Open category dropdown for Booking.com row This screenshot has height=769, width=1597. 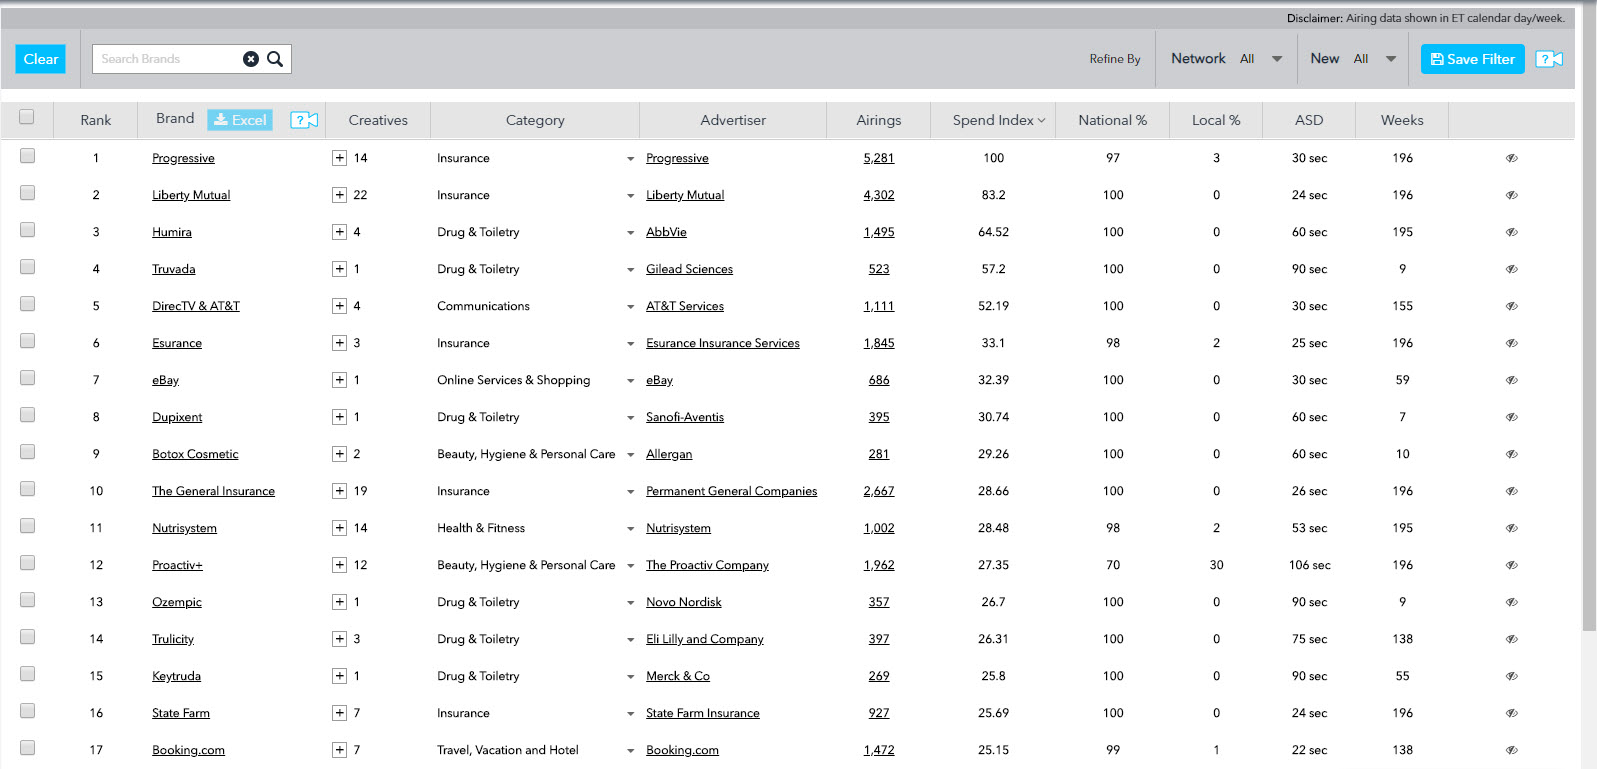pos(630,751)
